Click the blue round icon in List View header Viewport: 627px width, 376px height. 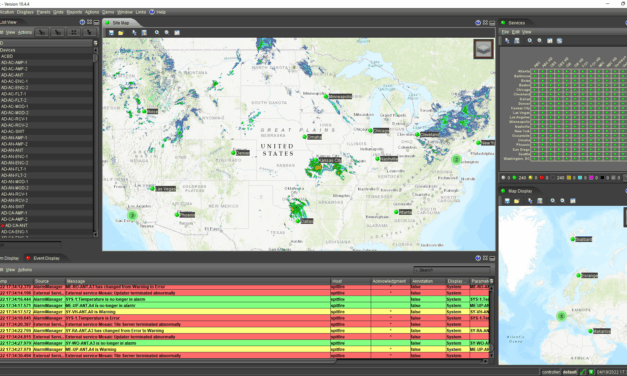[x=82, y=22]
